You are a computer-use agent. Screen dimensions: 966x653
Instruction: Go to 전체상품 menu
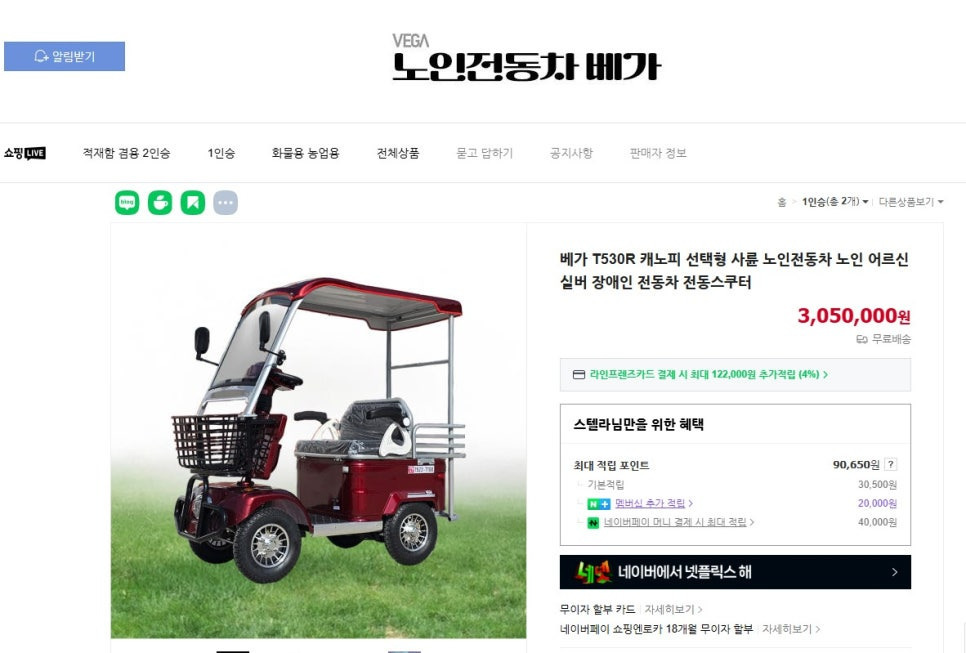click(x=398, y=153)
